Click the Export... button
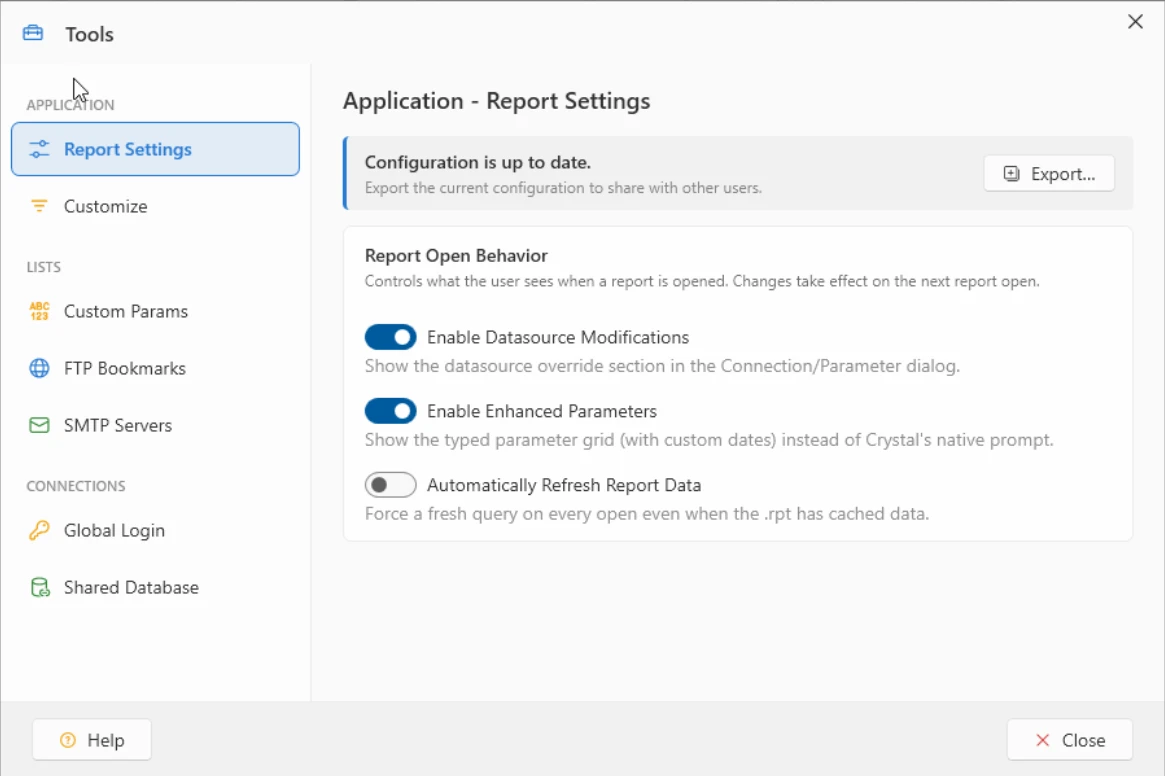 (x=1049, y=174)
